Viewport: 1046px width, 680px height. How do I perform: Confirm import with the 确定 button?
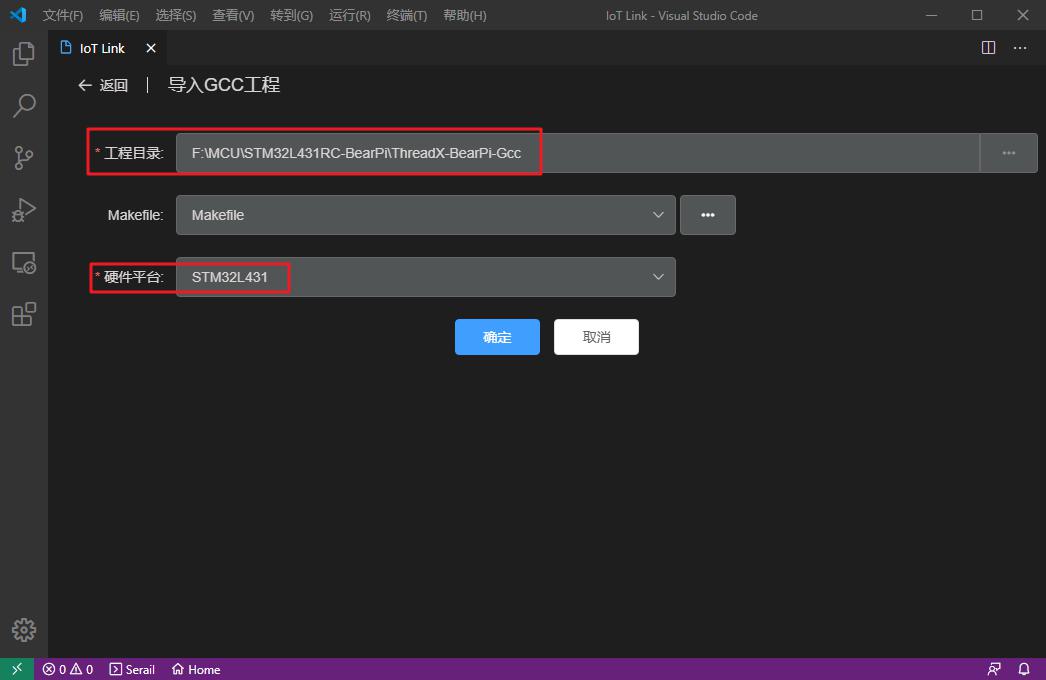tap(497, 337)
